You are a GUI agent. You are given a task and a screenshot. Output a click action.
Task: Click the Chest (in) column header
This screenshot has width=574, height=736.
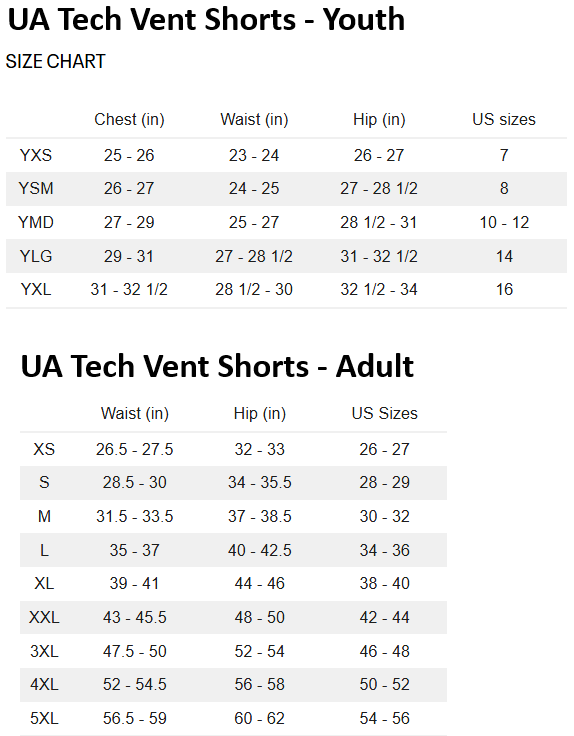click(129, 120)
